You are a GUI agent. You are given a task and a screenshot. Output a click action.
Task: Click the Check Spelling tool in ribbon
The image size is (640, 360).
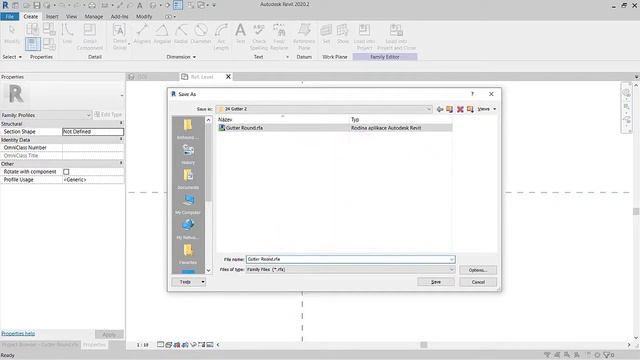coord(259,36)
